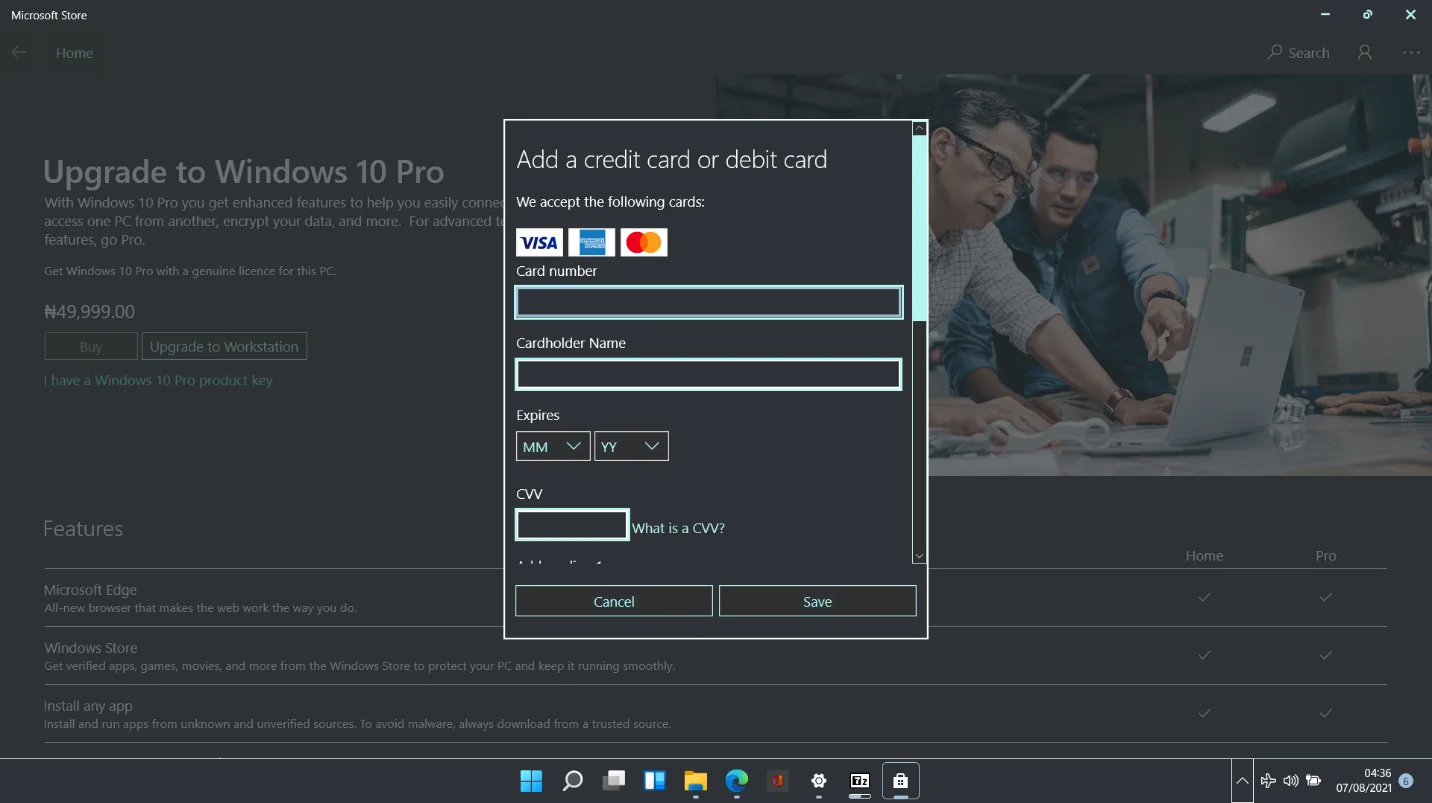Screen dimensions: 1432x803
Task: Click the Features heading
Action: pyautogui.click(x=83, y=529)
